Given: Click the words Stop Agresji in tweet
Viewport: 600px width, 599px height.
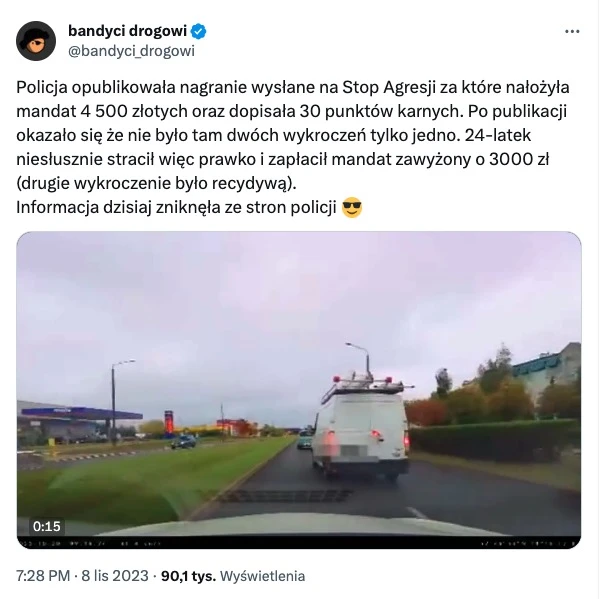Looking at the screenshot, I should click(x=389, y=87).
